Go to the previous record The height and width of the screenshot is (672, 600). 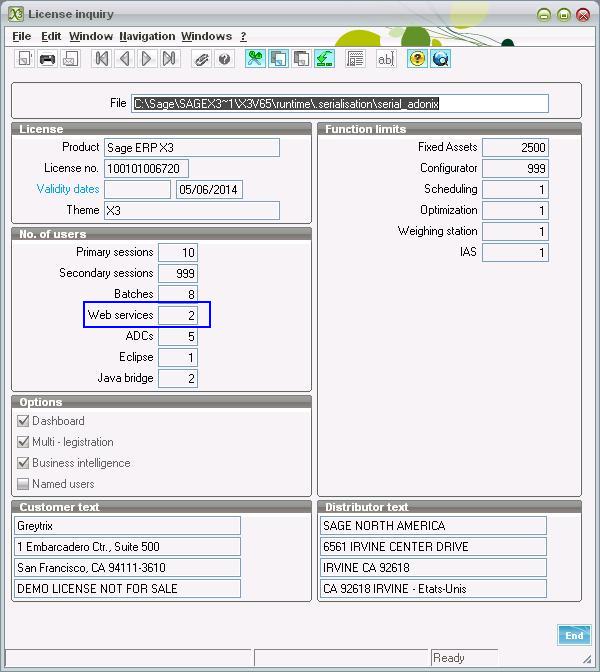pos(124,59)
